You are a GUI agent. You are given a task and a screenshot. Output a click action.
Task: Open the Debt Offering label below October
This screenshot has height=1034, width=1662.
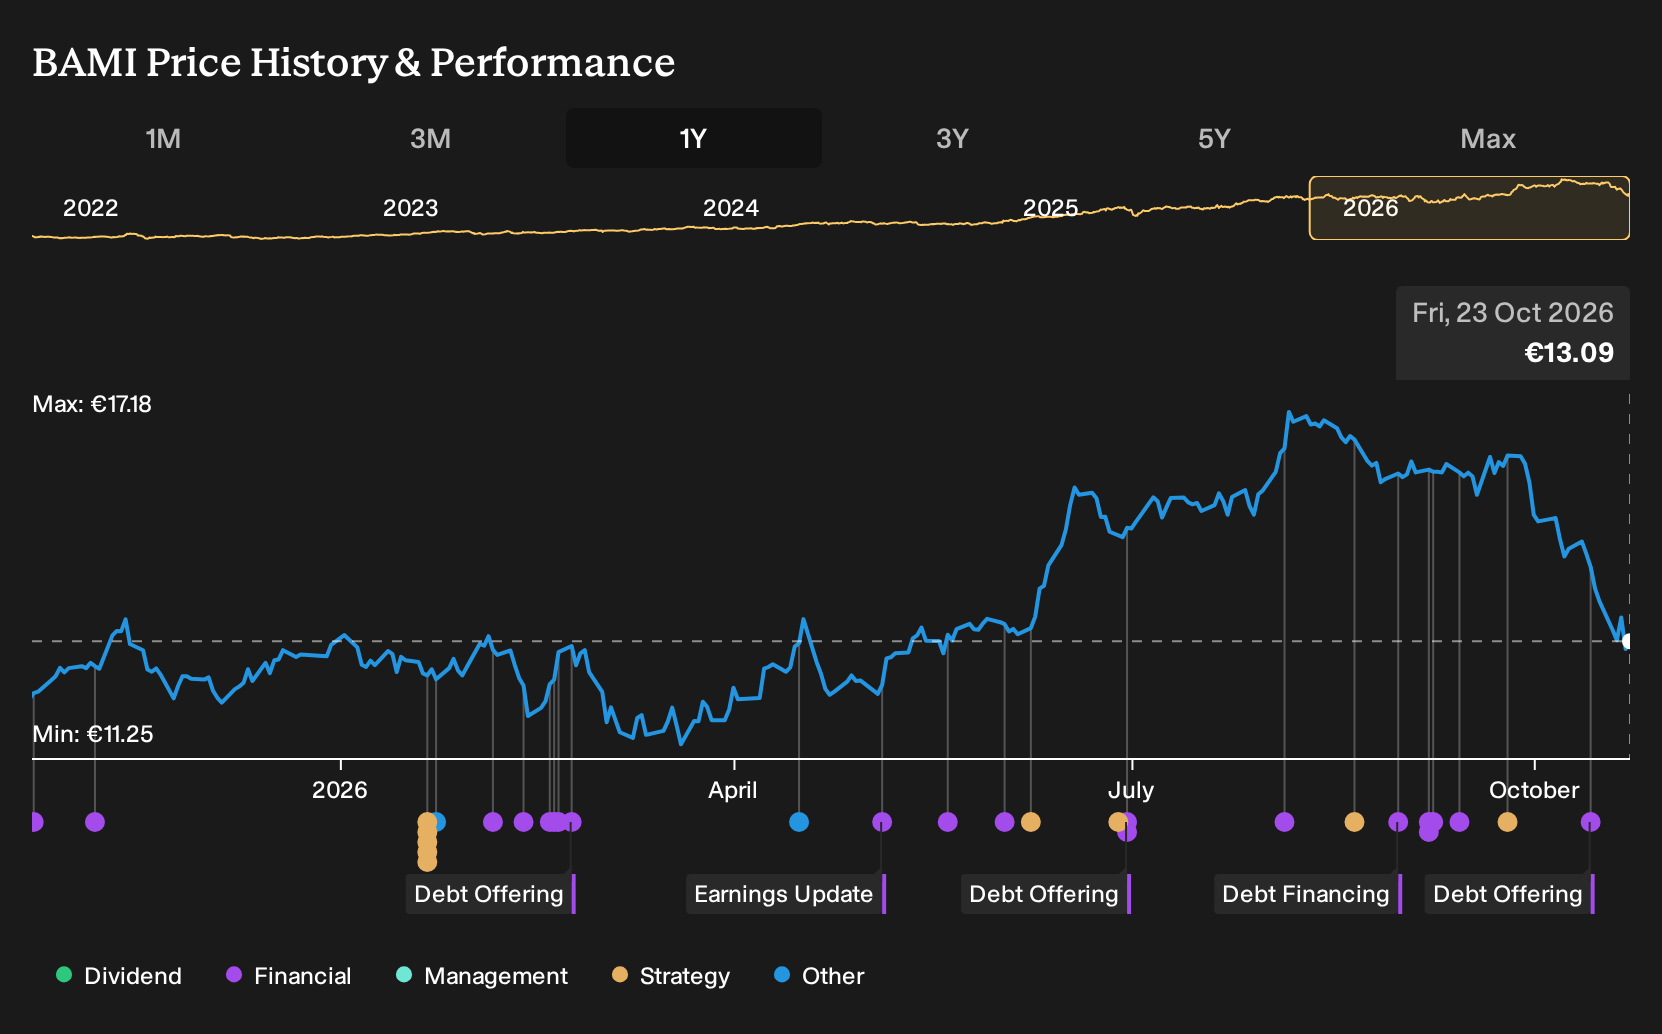point(1510,894)
